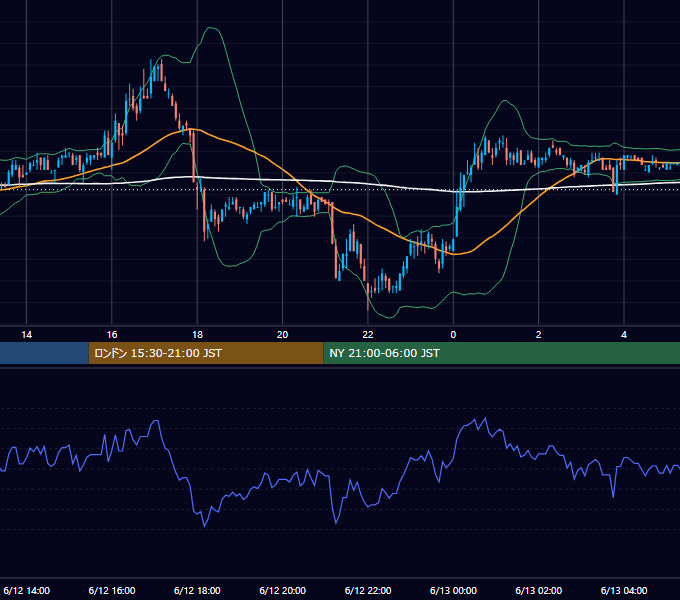Select the London 15:30-21:00 JST session bar
680x600 pixels.
click(206, 353)
